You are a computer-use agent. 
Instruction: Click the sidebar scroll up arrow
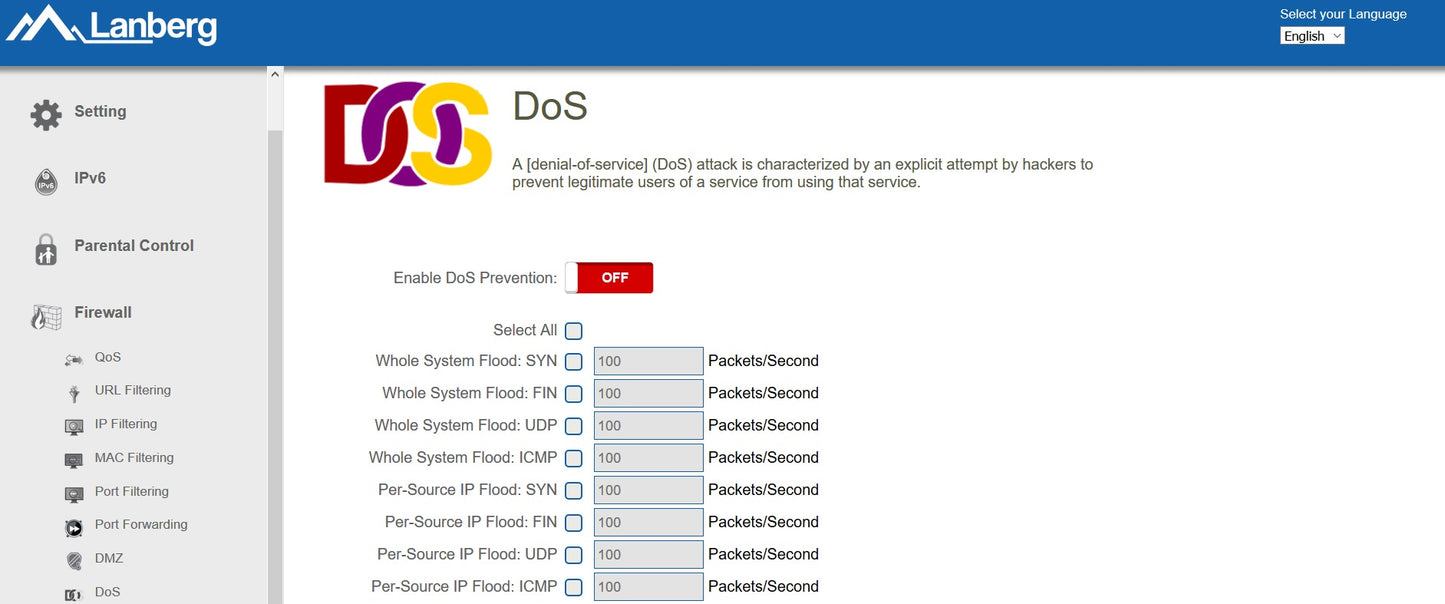click(x=275, y=74)
